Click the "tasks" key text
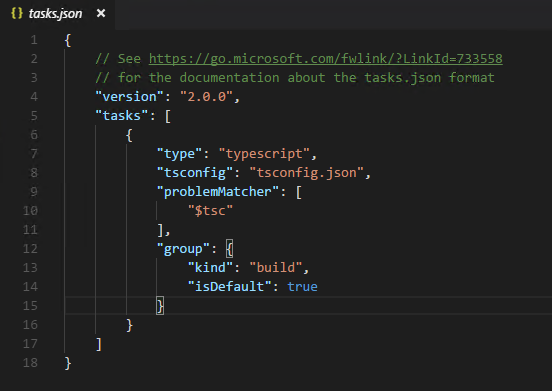Screen dimensions: 552x391 tap(122, 115)
